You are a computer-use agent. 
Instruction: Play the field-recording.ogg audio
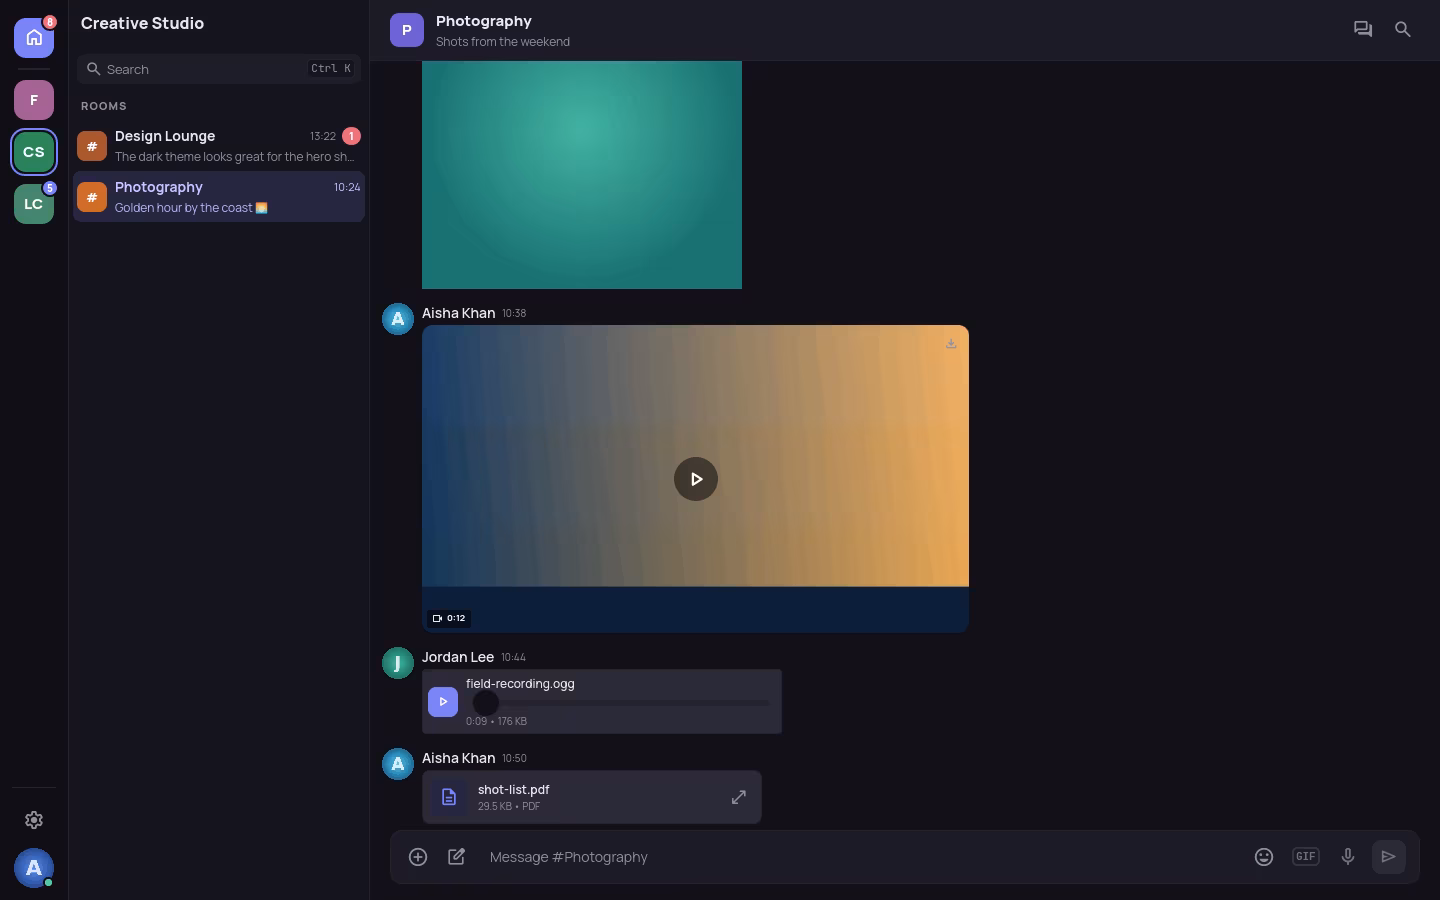443,702
